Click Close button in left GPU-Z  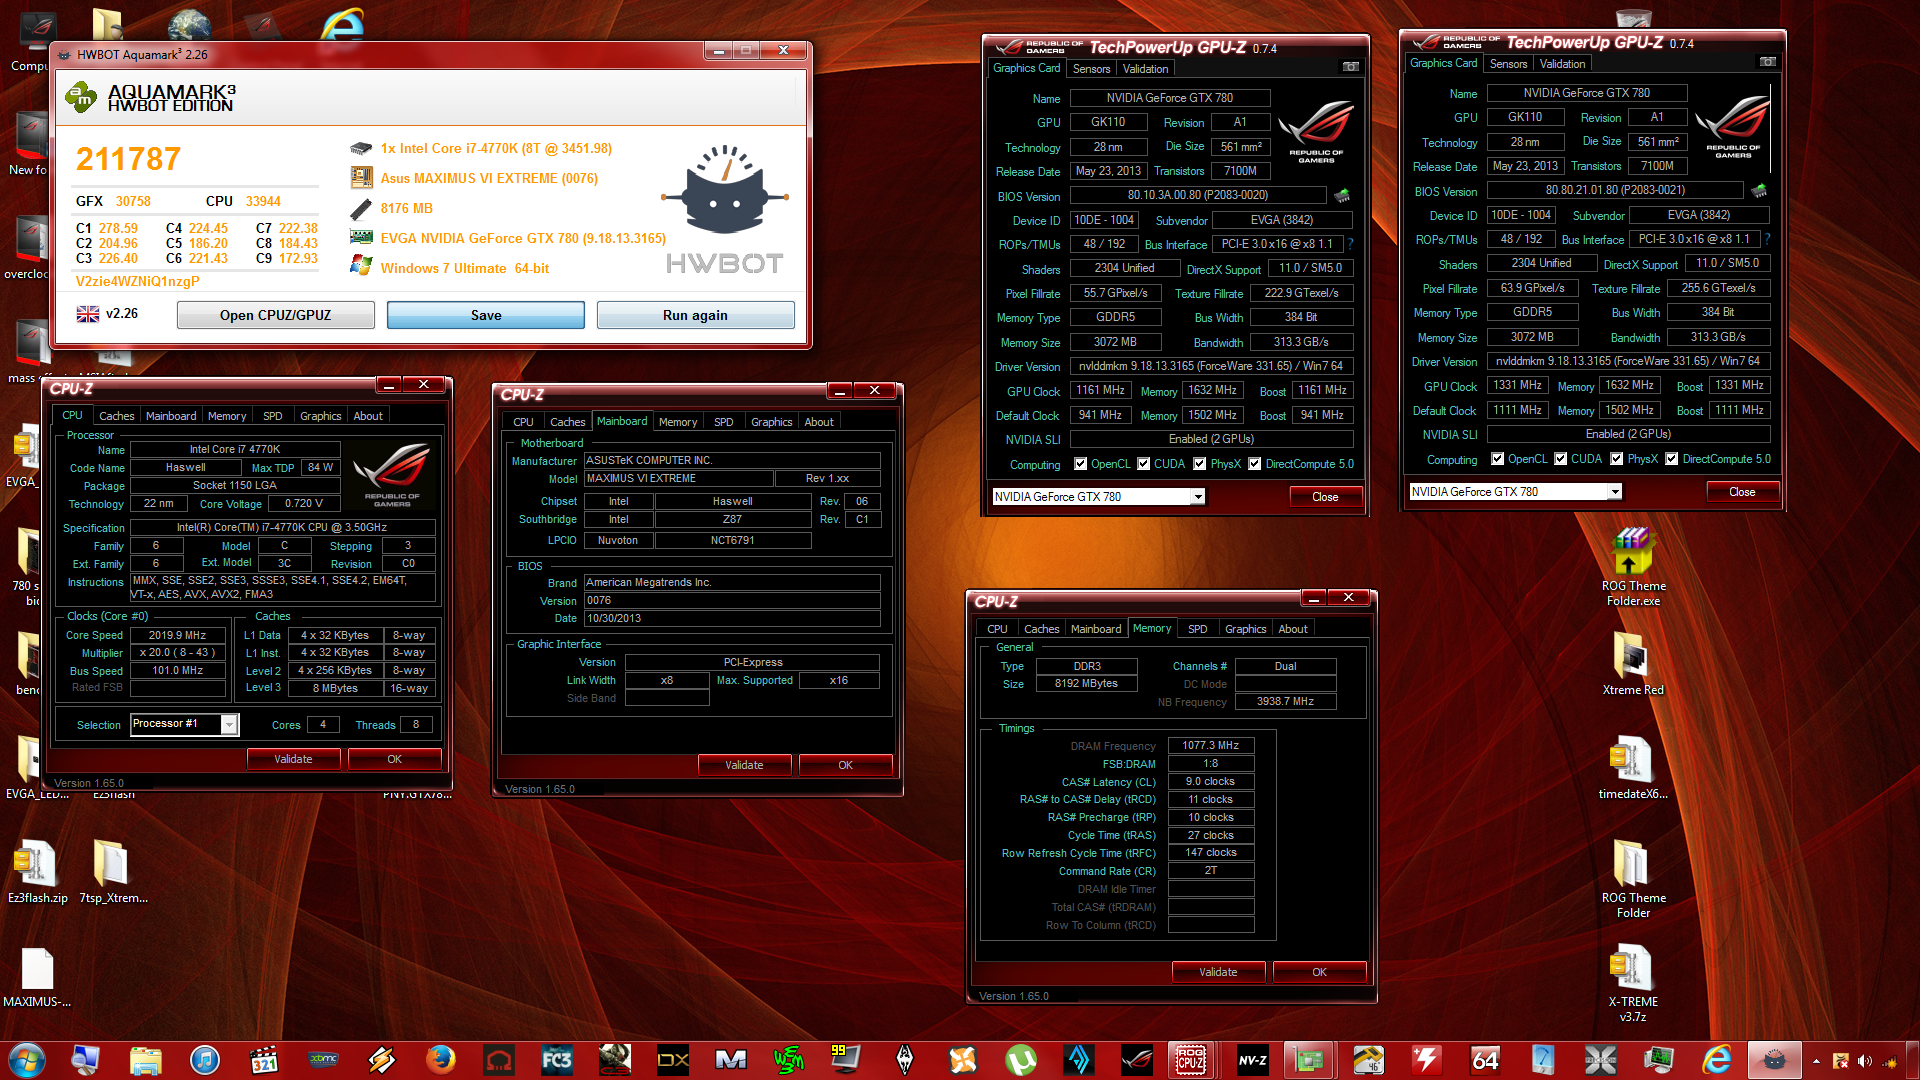point(1325,497)
